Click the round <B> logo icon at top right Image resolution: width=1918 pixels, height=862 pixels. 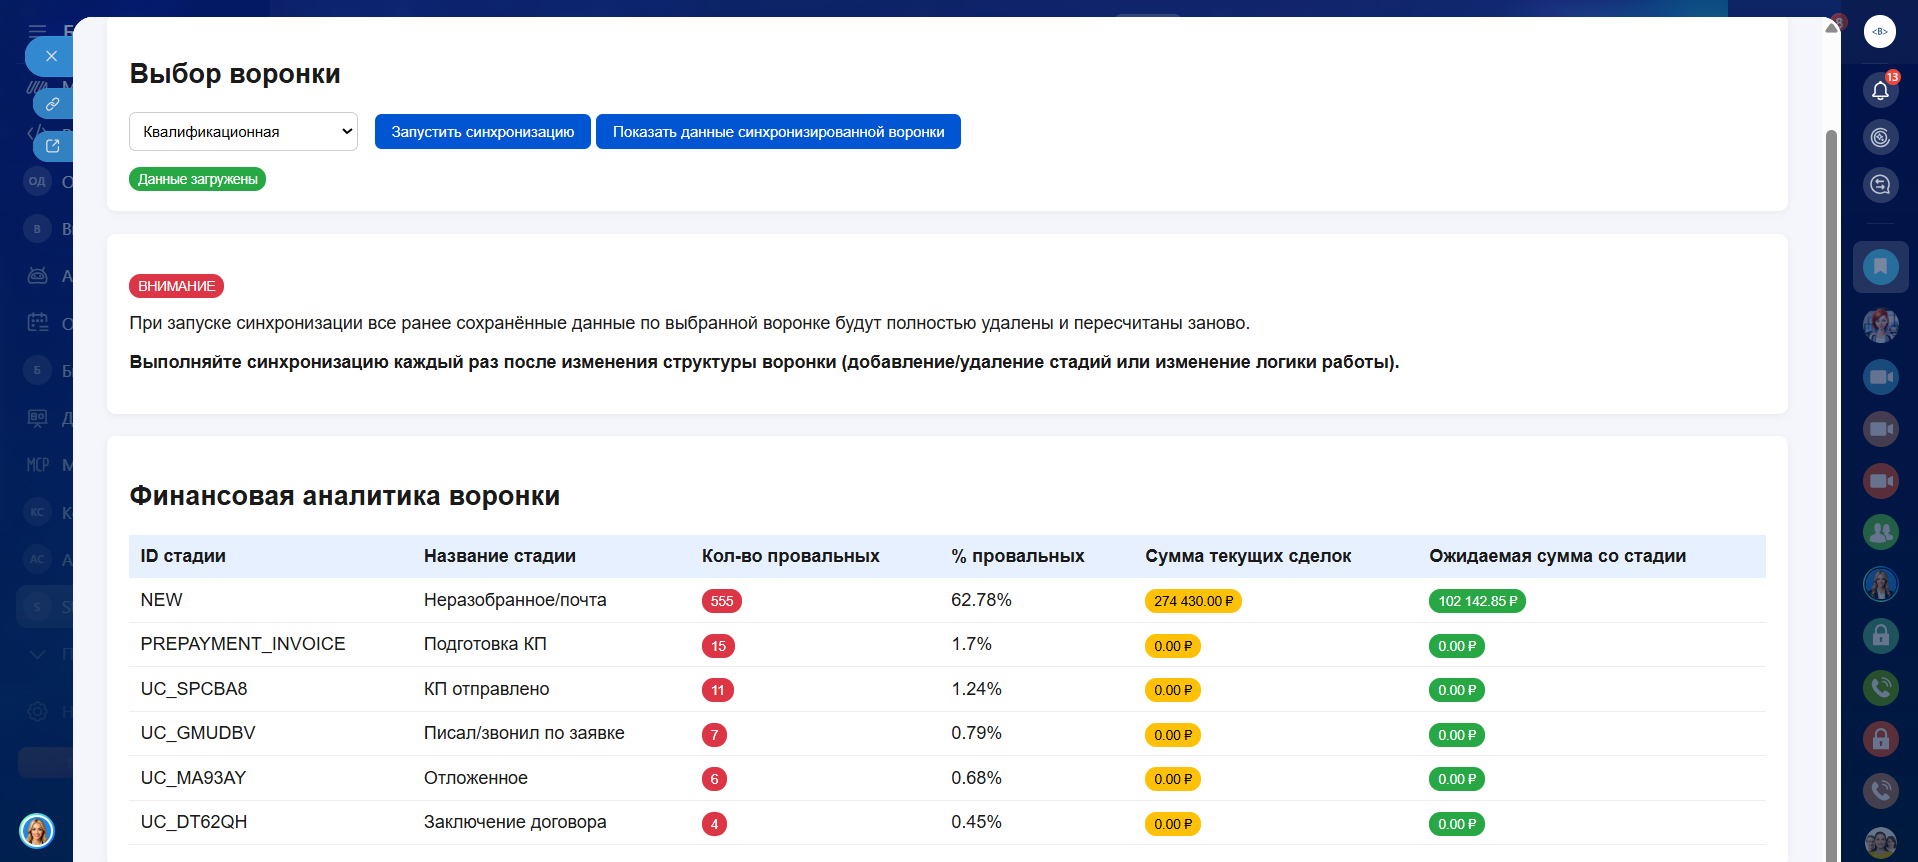tap(1880, 32)
